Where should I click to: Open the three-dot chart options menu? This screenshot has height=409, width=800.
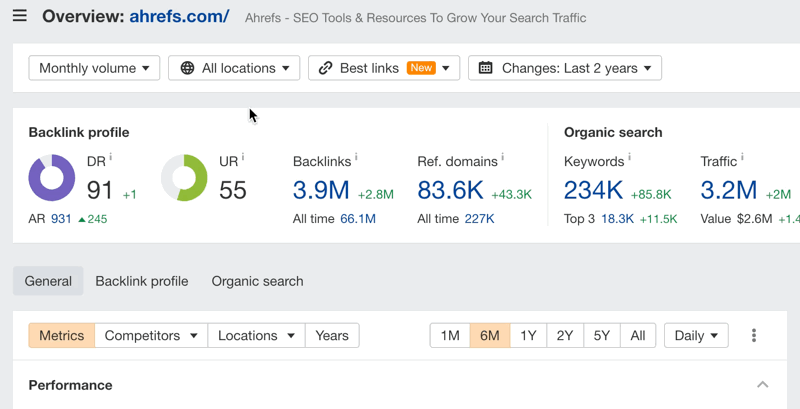click(754, 336)
